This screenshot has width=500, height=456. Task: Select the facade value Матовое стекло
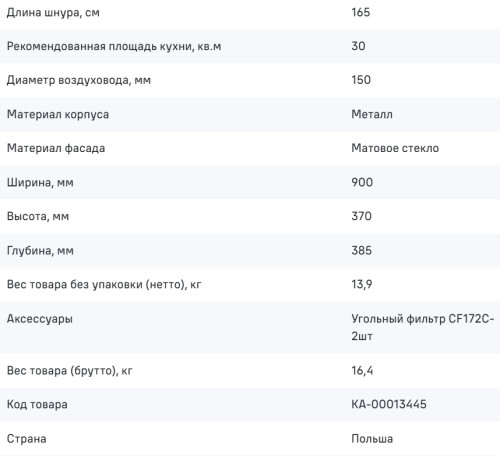tap(395, 148)
